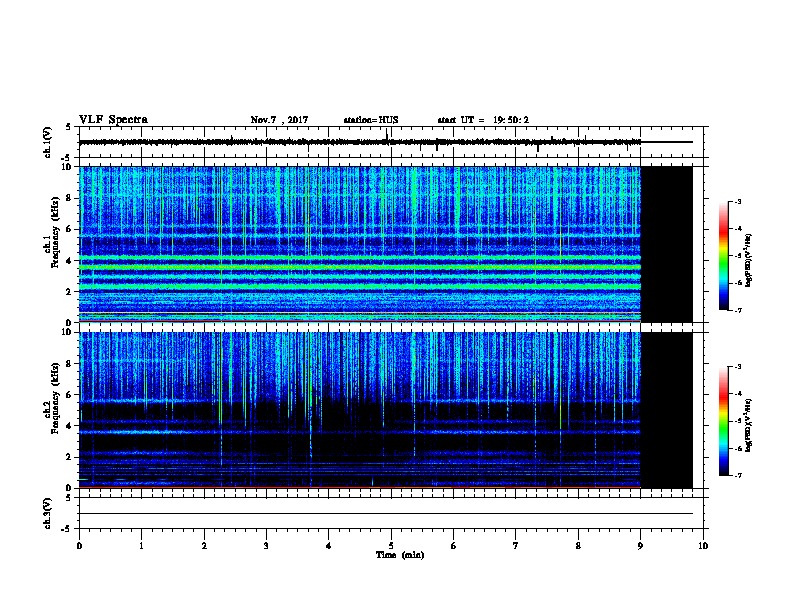Viewport: 792px width, 612px height.
Task: Click the time axis tick label "3"
Action: (x=266, y=545)
